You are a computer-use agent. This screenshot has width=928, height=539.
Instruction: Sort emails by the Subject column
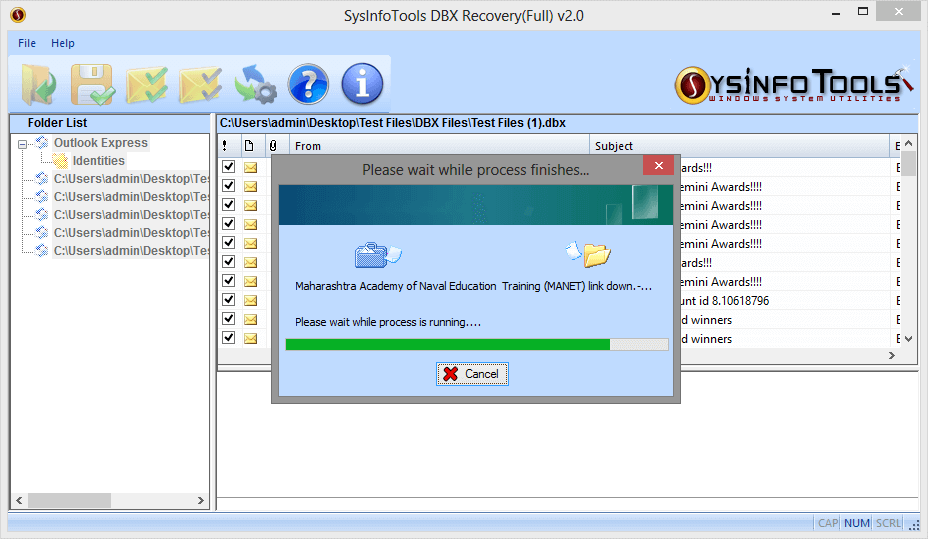tap(739, 146)
